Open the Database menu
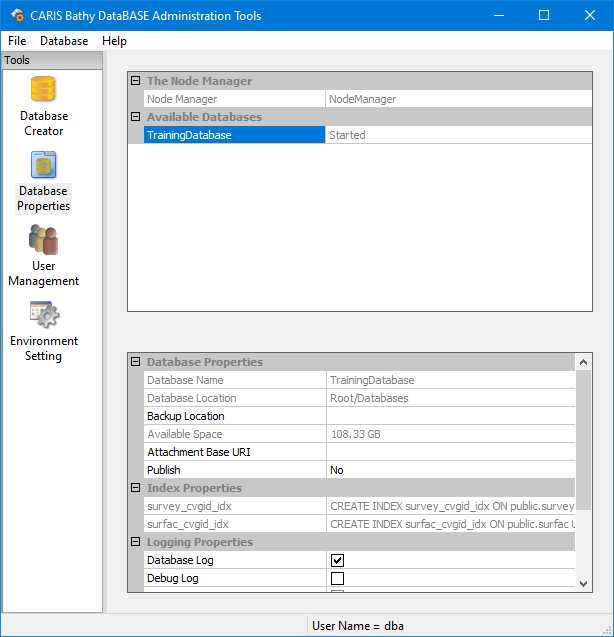The image size is (614, 637). 64,41
